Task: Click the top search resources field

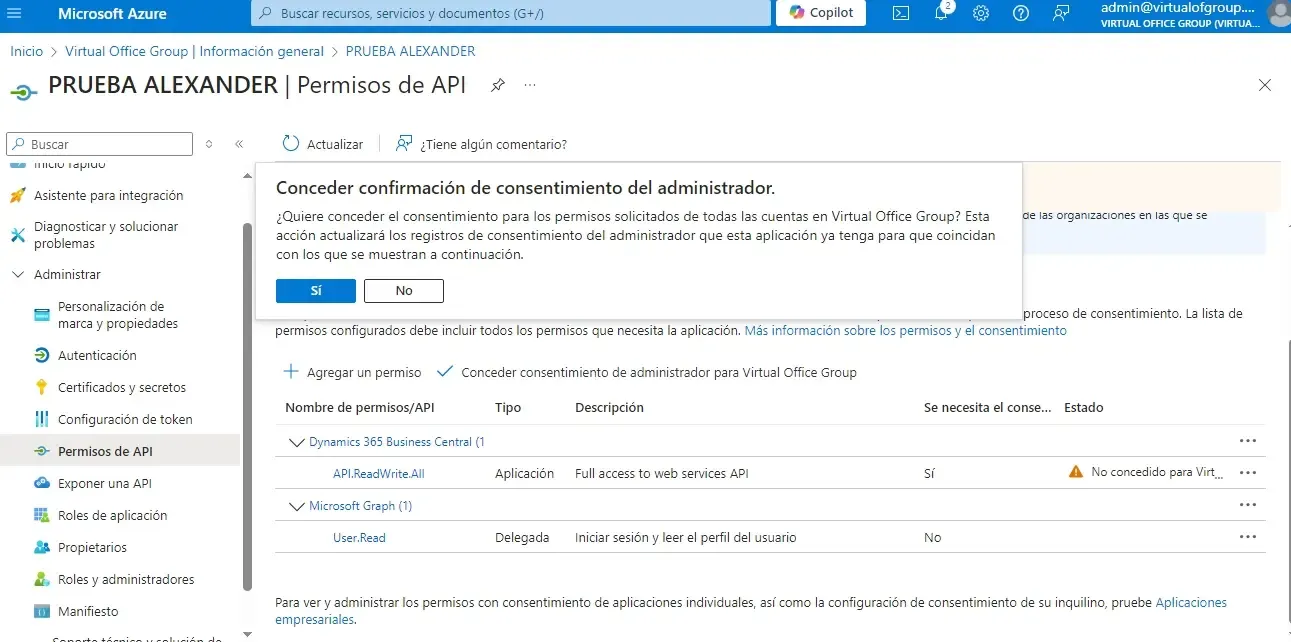Action: click(510, 13)
